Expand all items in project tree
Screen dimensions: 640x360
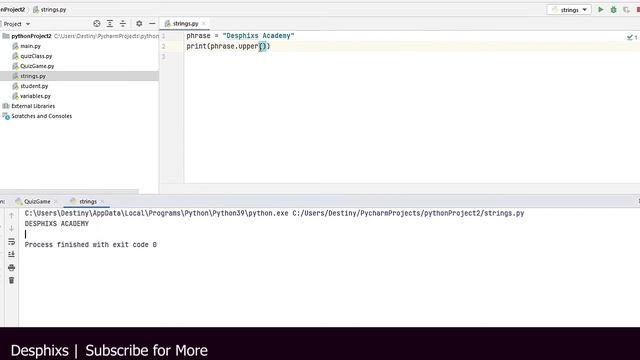click(110, 24)
